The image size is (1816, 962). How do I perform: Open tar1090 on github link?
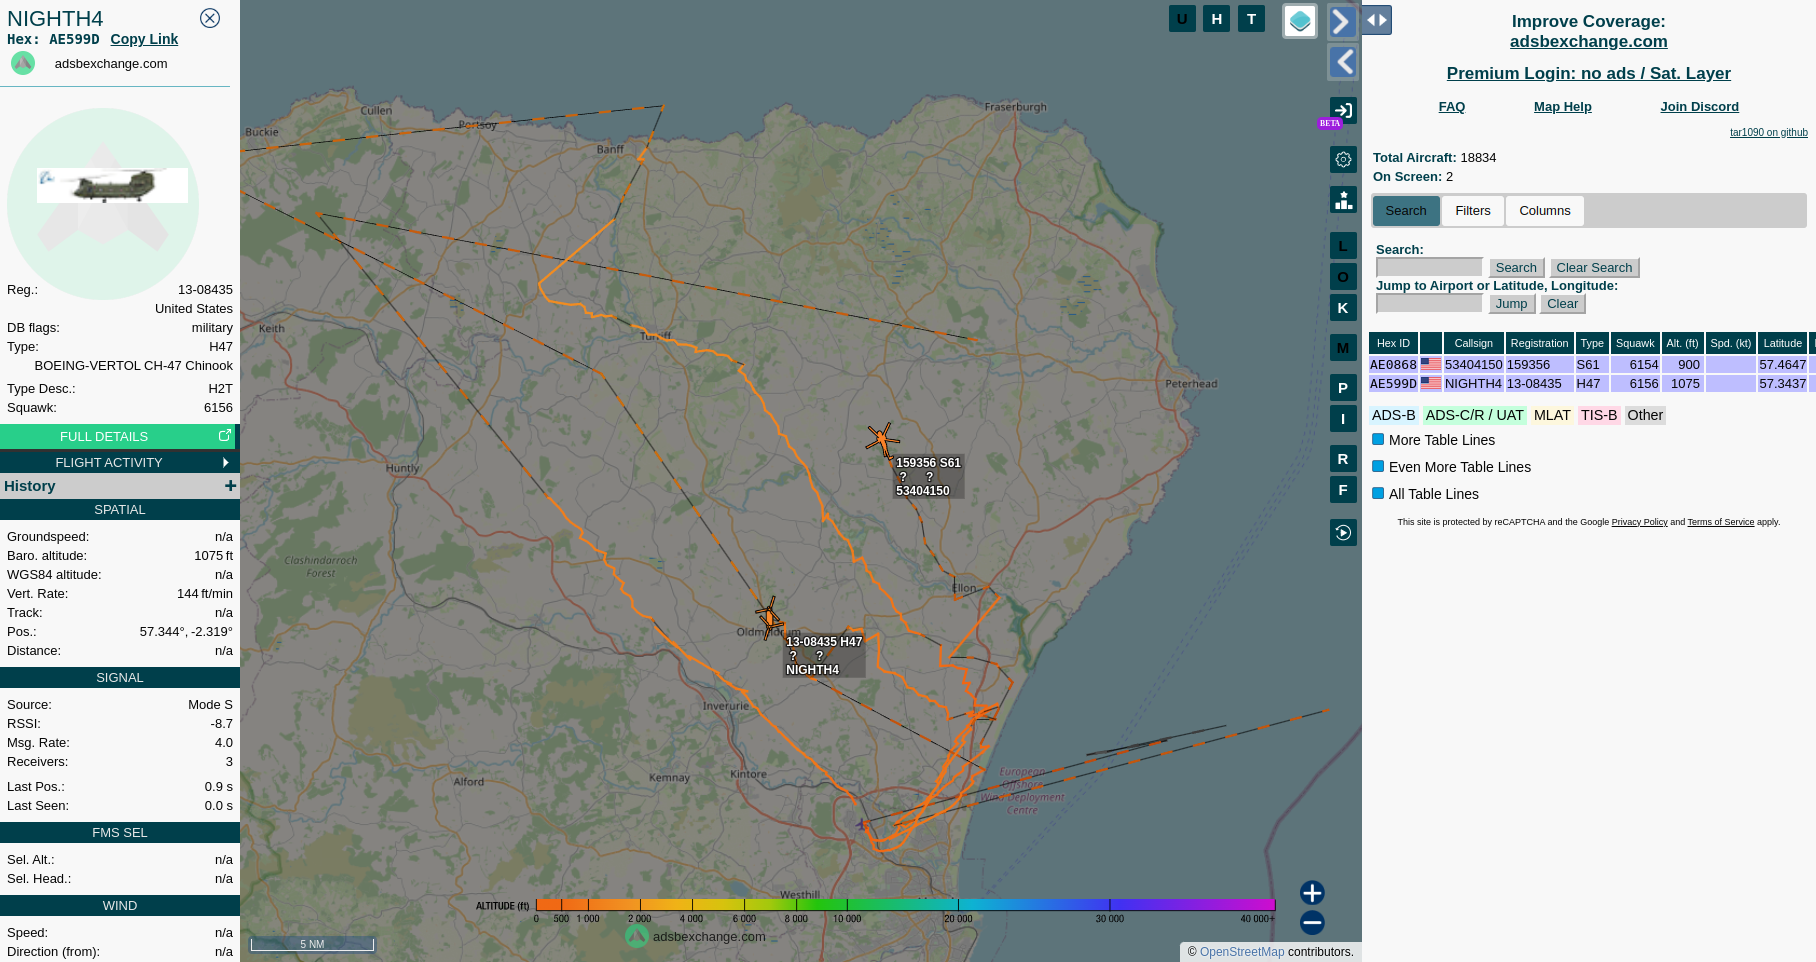[1768, 132]
